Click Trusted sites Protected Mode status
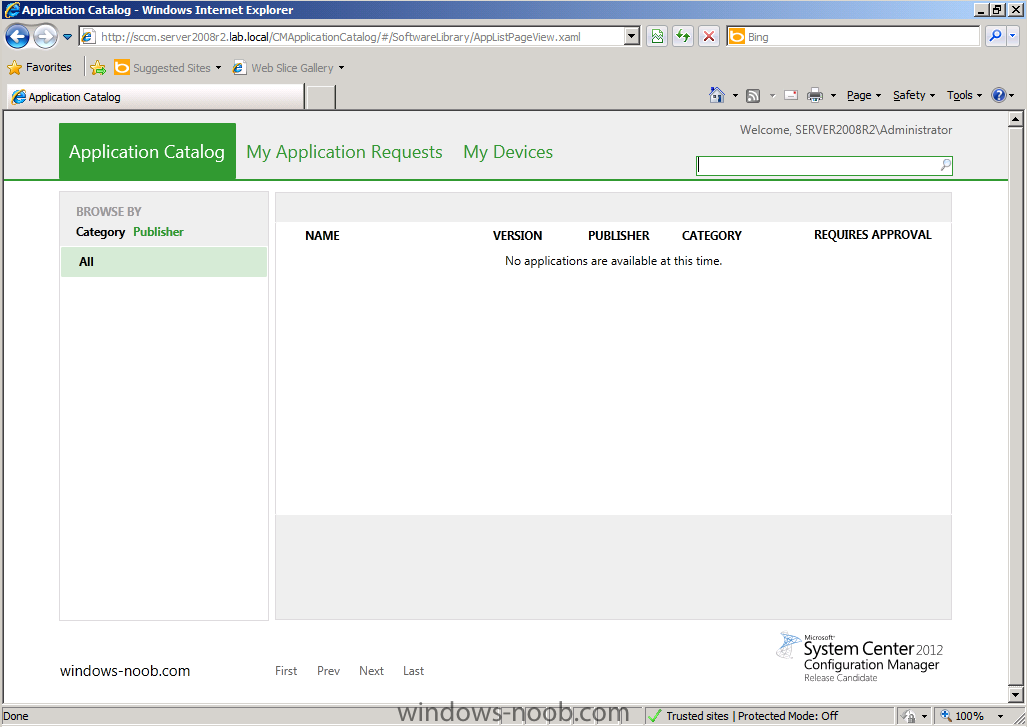 752,716
